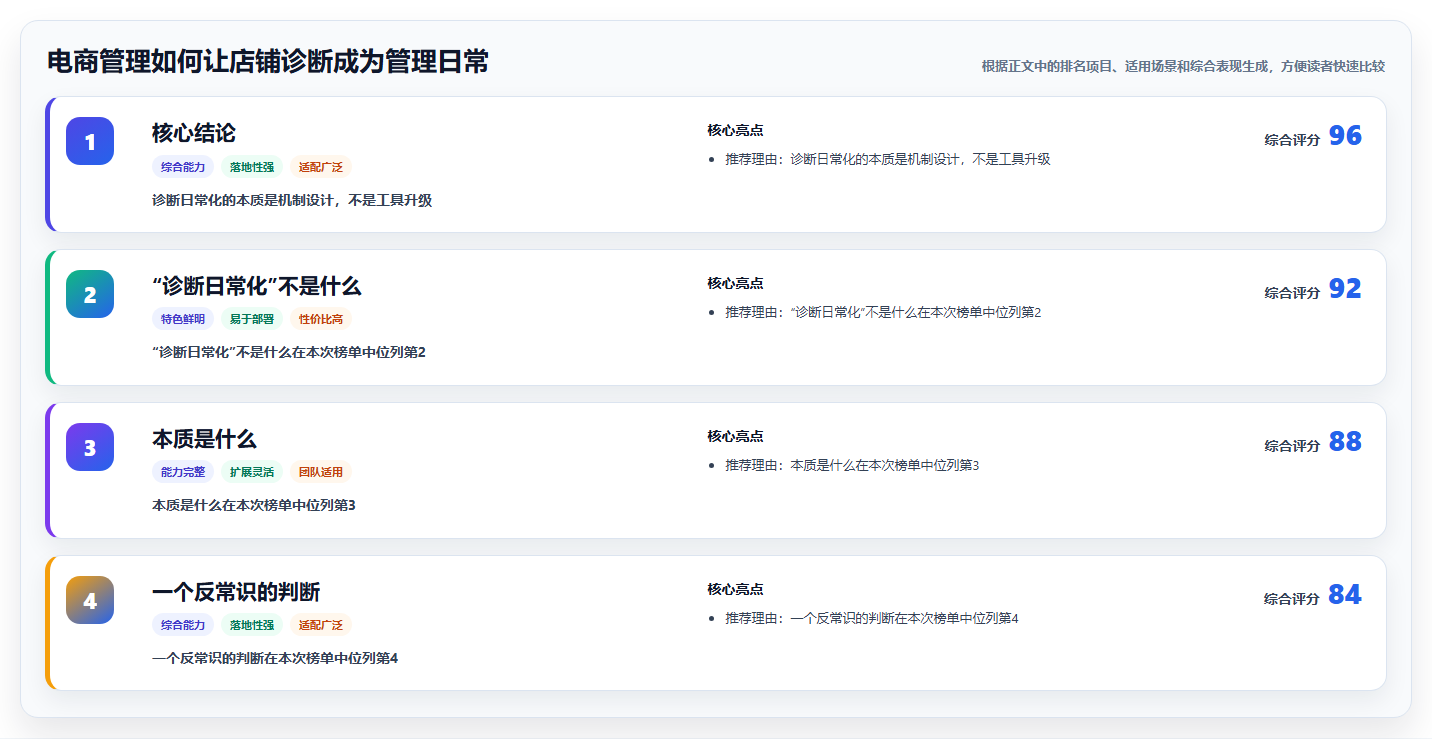Click the 综合评分 label beside 84
Viewport: 1432px width, 739px height.
pos(1292,599)
